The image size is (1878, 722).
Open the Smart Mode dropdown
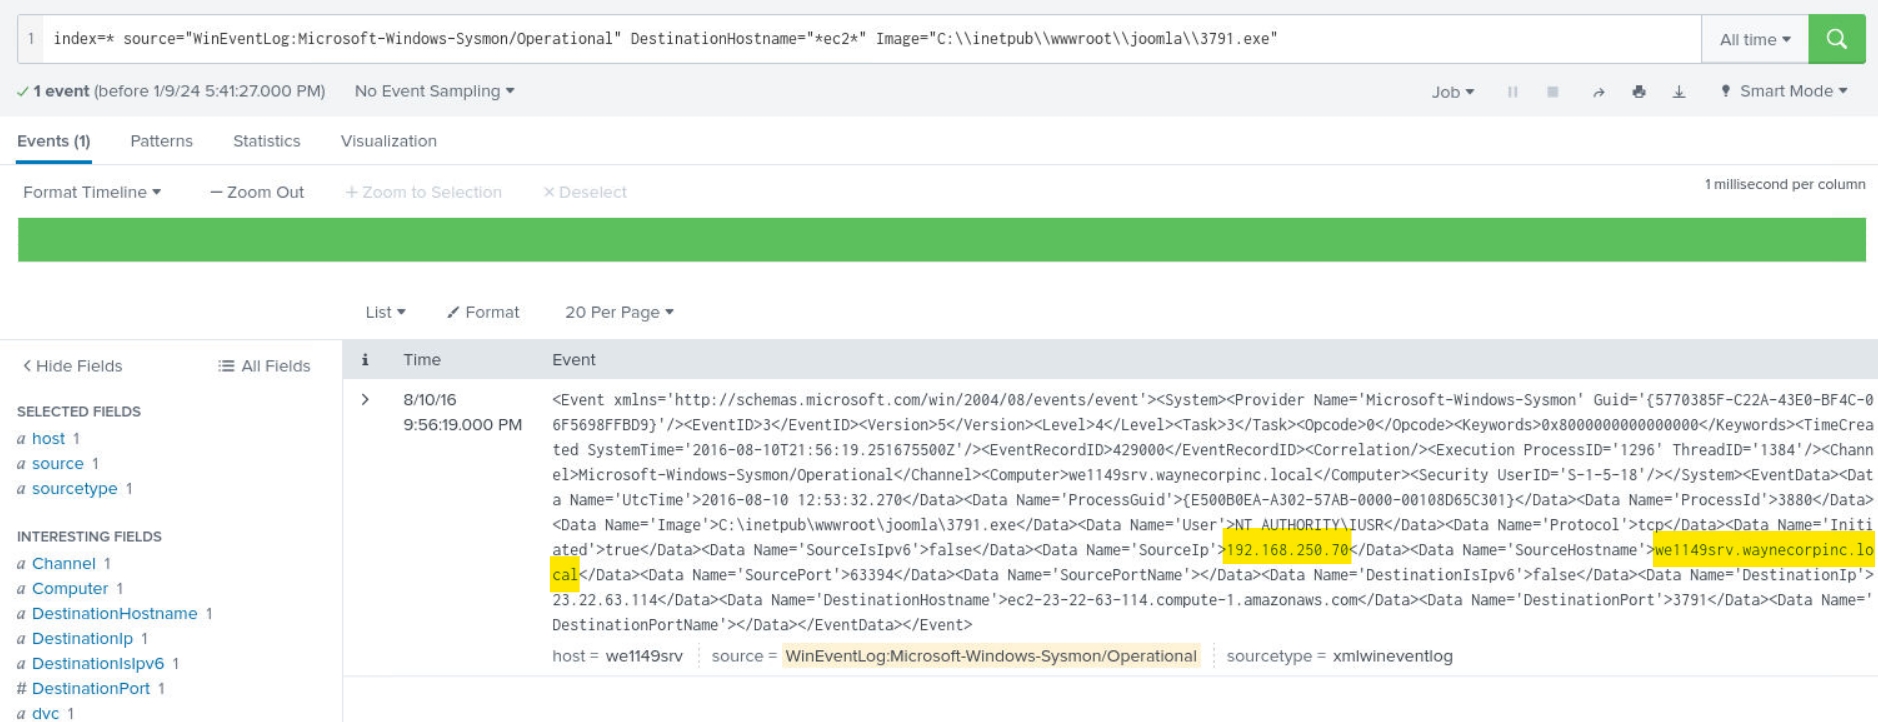pyautogui.click(x=1784, y=91)
